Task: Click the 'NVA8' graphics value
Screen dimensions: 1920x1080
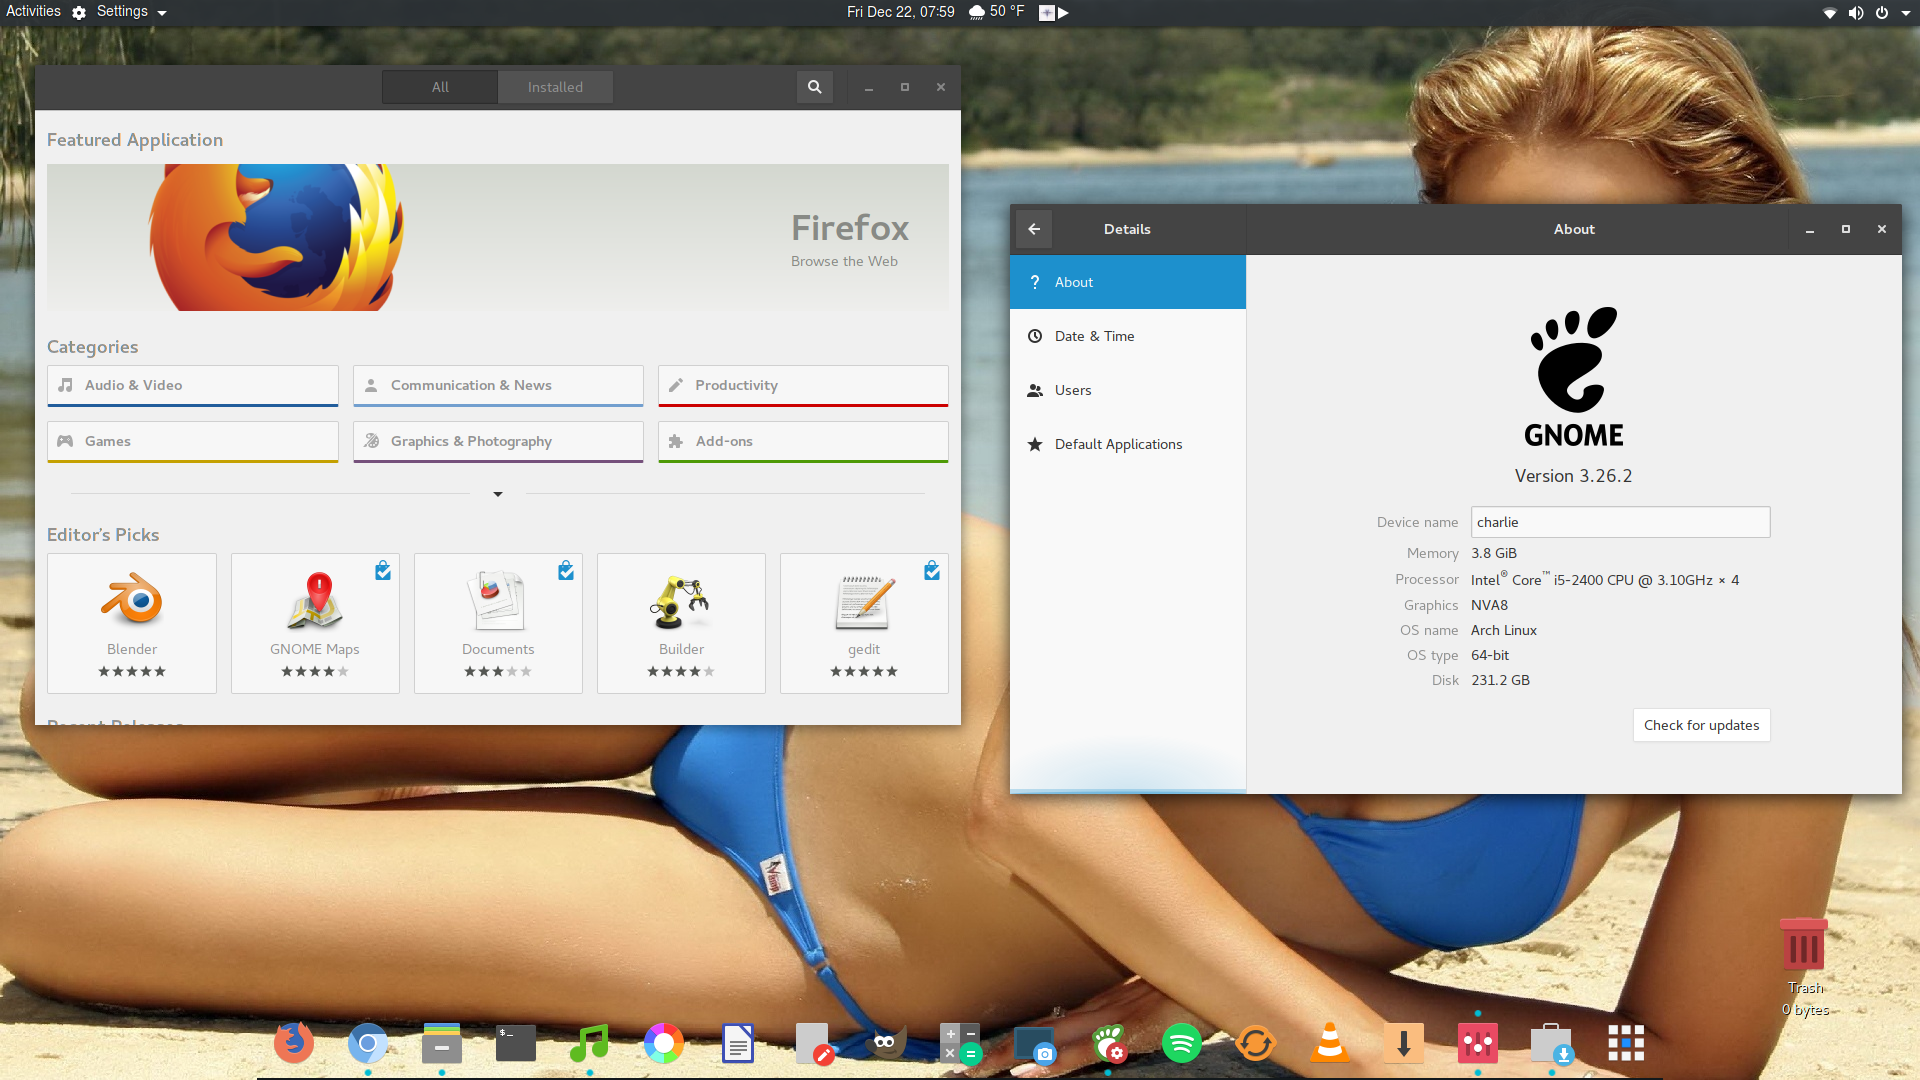Action: pos(1489,605)
